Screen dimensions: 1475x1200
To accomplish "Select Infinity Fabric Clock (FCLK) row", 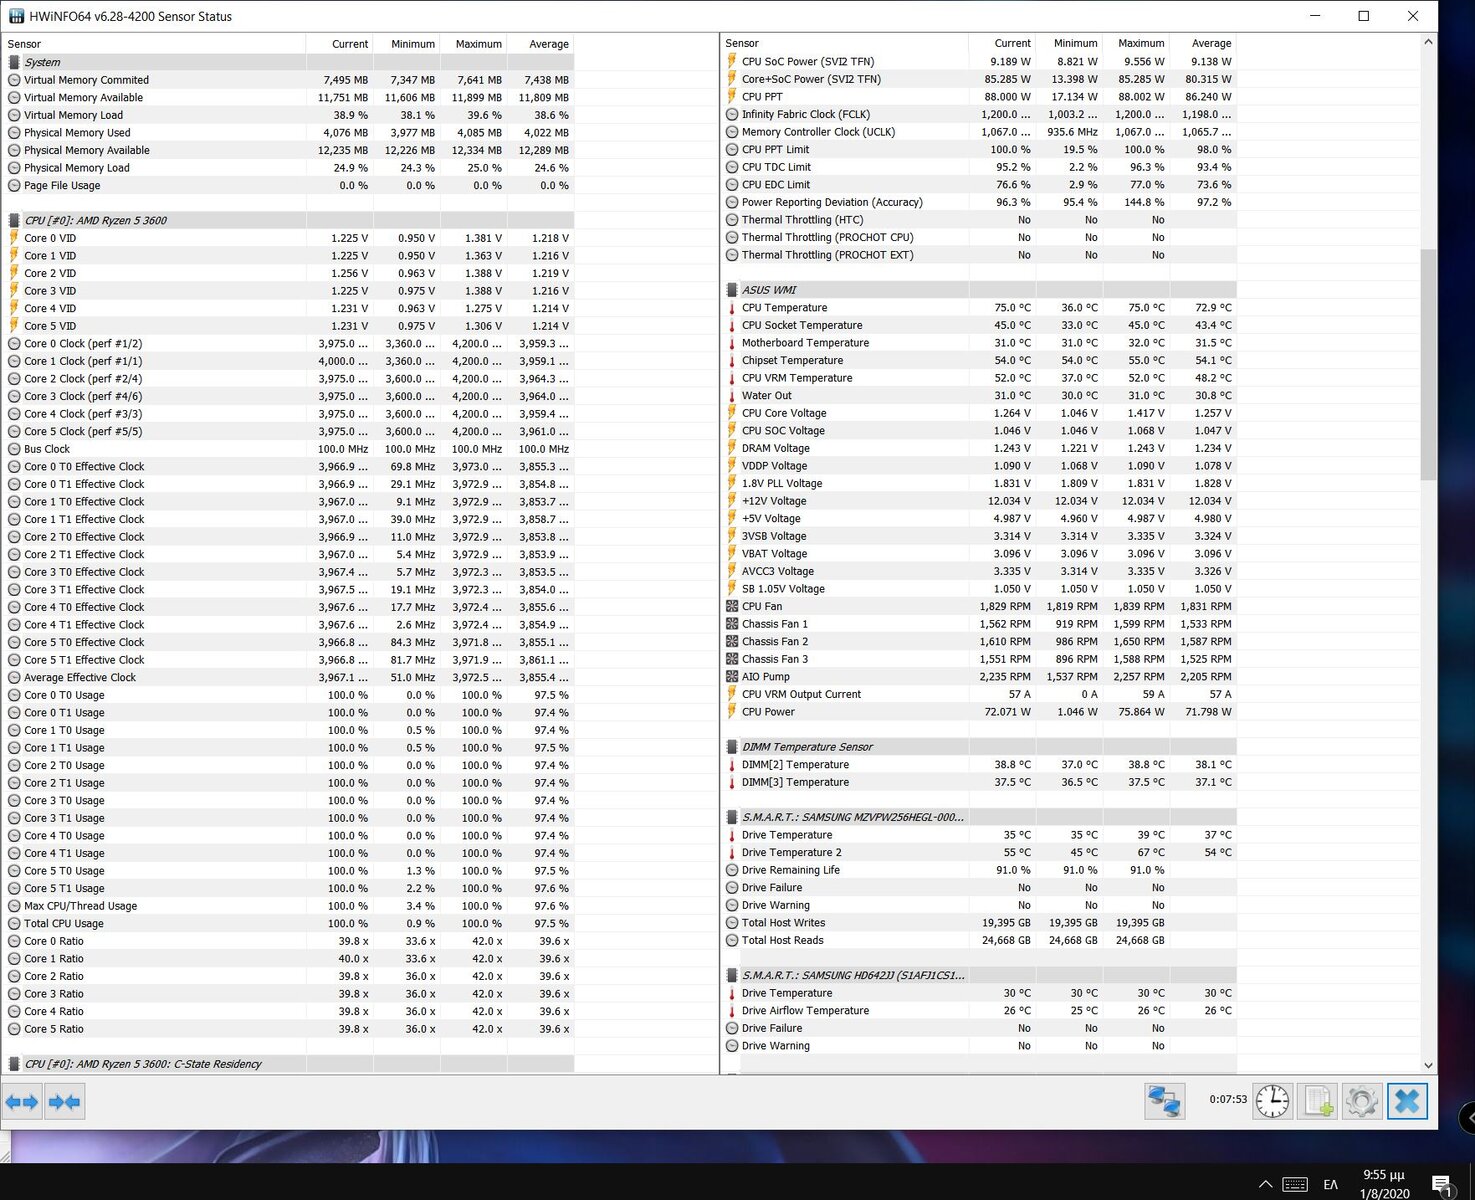I will click(x=979, y=114).
